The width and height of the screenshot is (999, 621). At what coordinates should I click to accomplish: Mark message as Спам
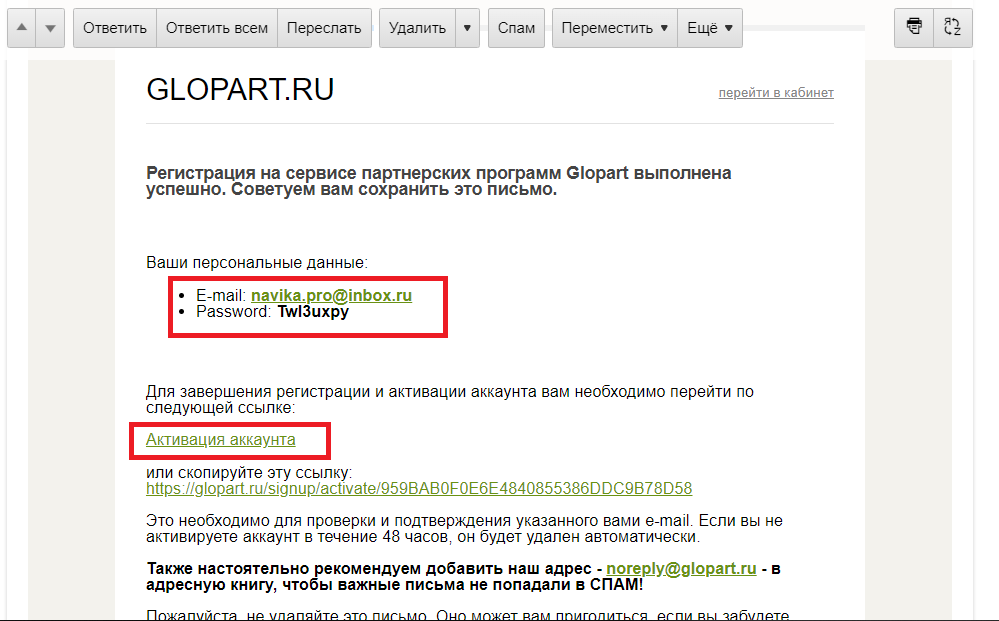click(x=516, y=28)
